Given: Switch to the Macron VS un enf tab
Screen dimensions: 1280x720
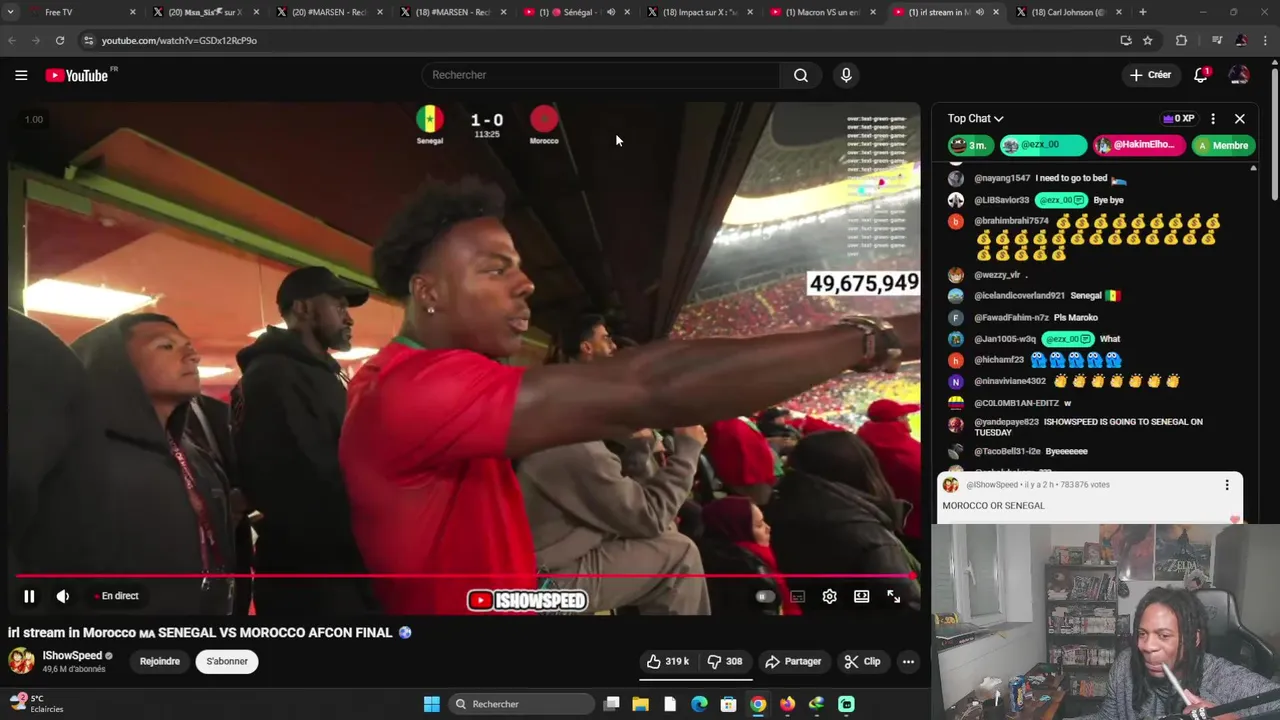Looking at the screenshot, I should pyautogui.click(x=823, y=12).
